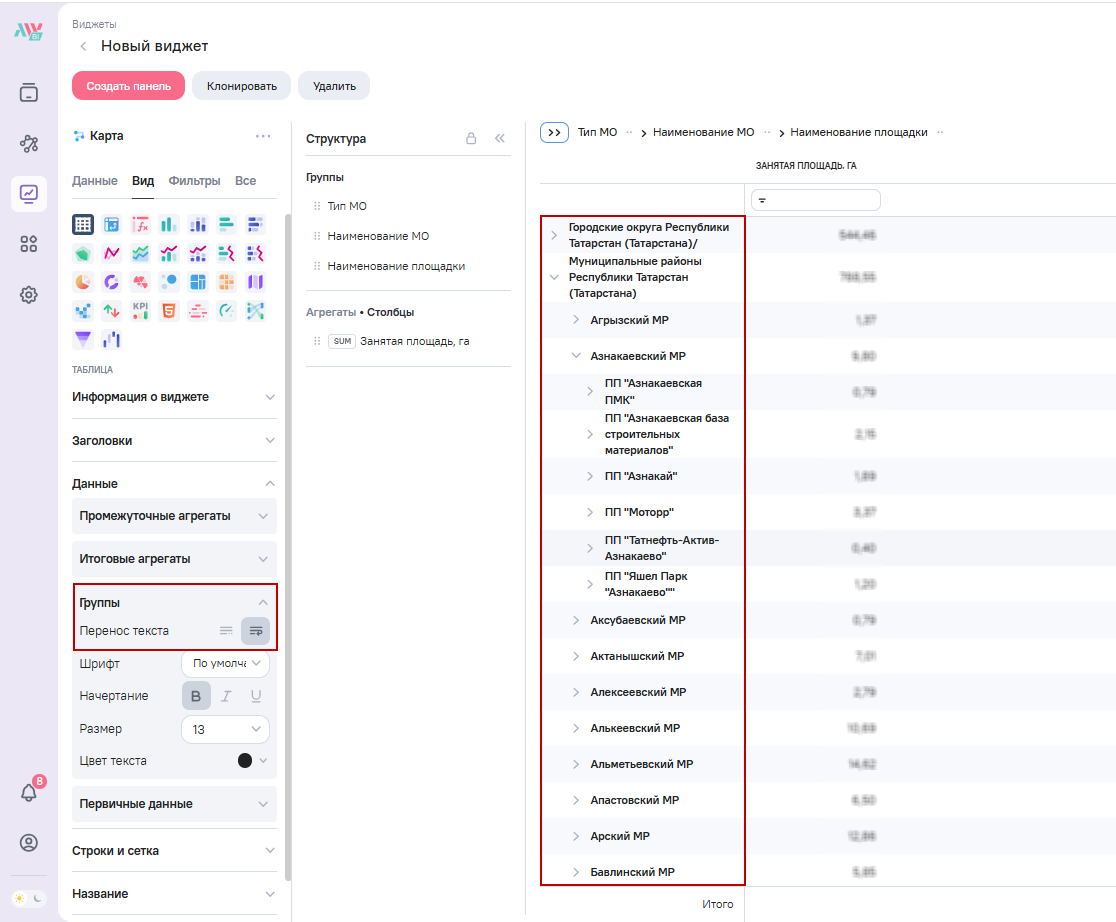Pick the radar chart widget icon
1116x922 pixels.
click(83, 253)
